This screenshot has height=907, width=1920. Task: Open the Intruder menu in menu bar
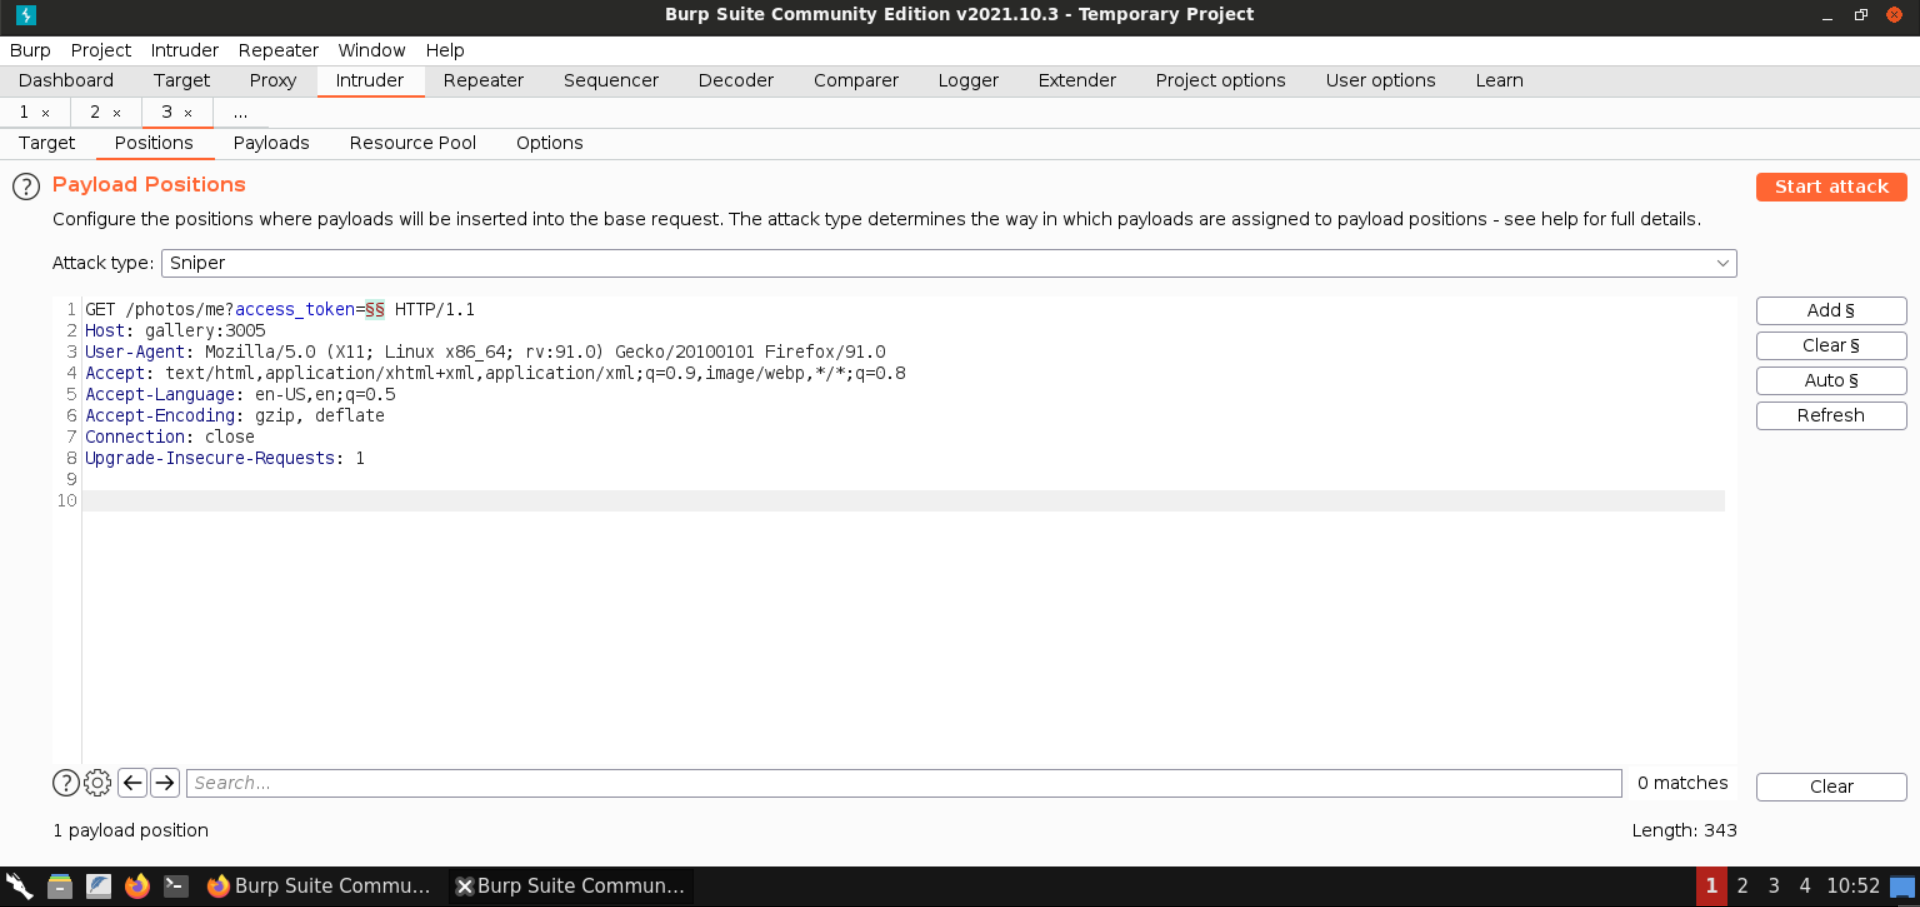point(184,50)
